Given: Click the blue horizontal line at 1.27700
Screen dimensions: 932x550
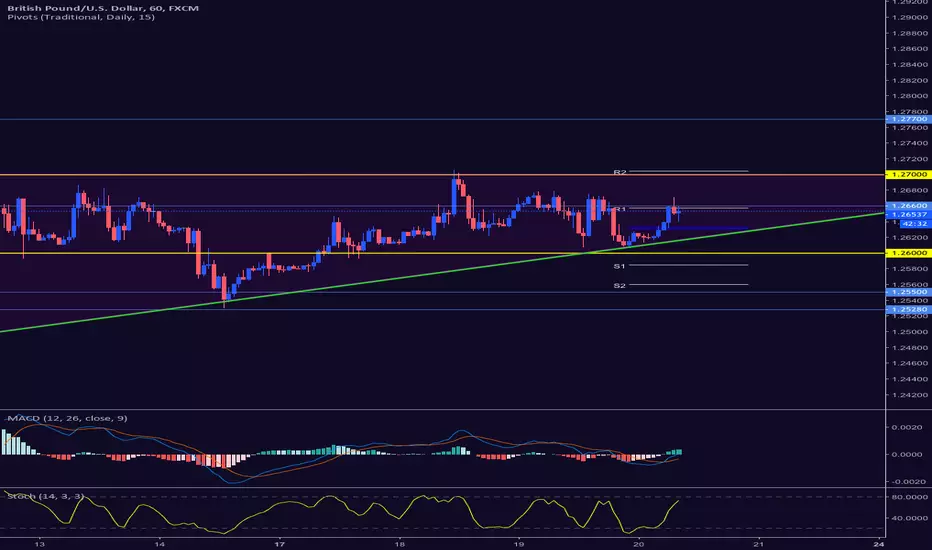Looking at the screenshot, I should (442, 120).
